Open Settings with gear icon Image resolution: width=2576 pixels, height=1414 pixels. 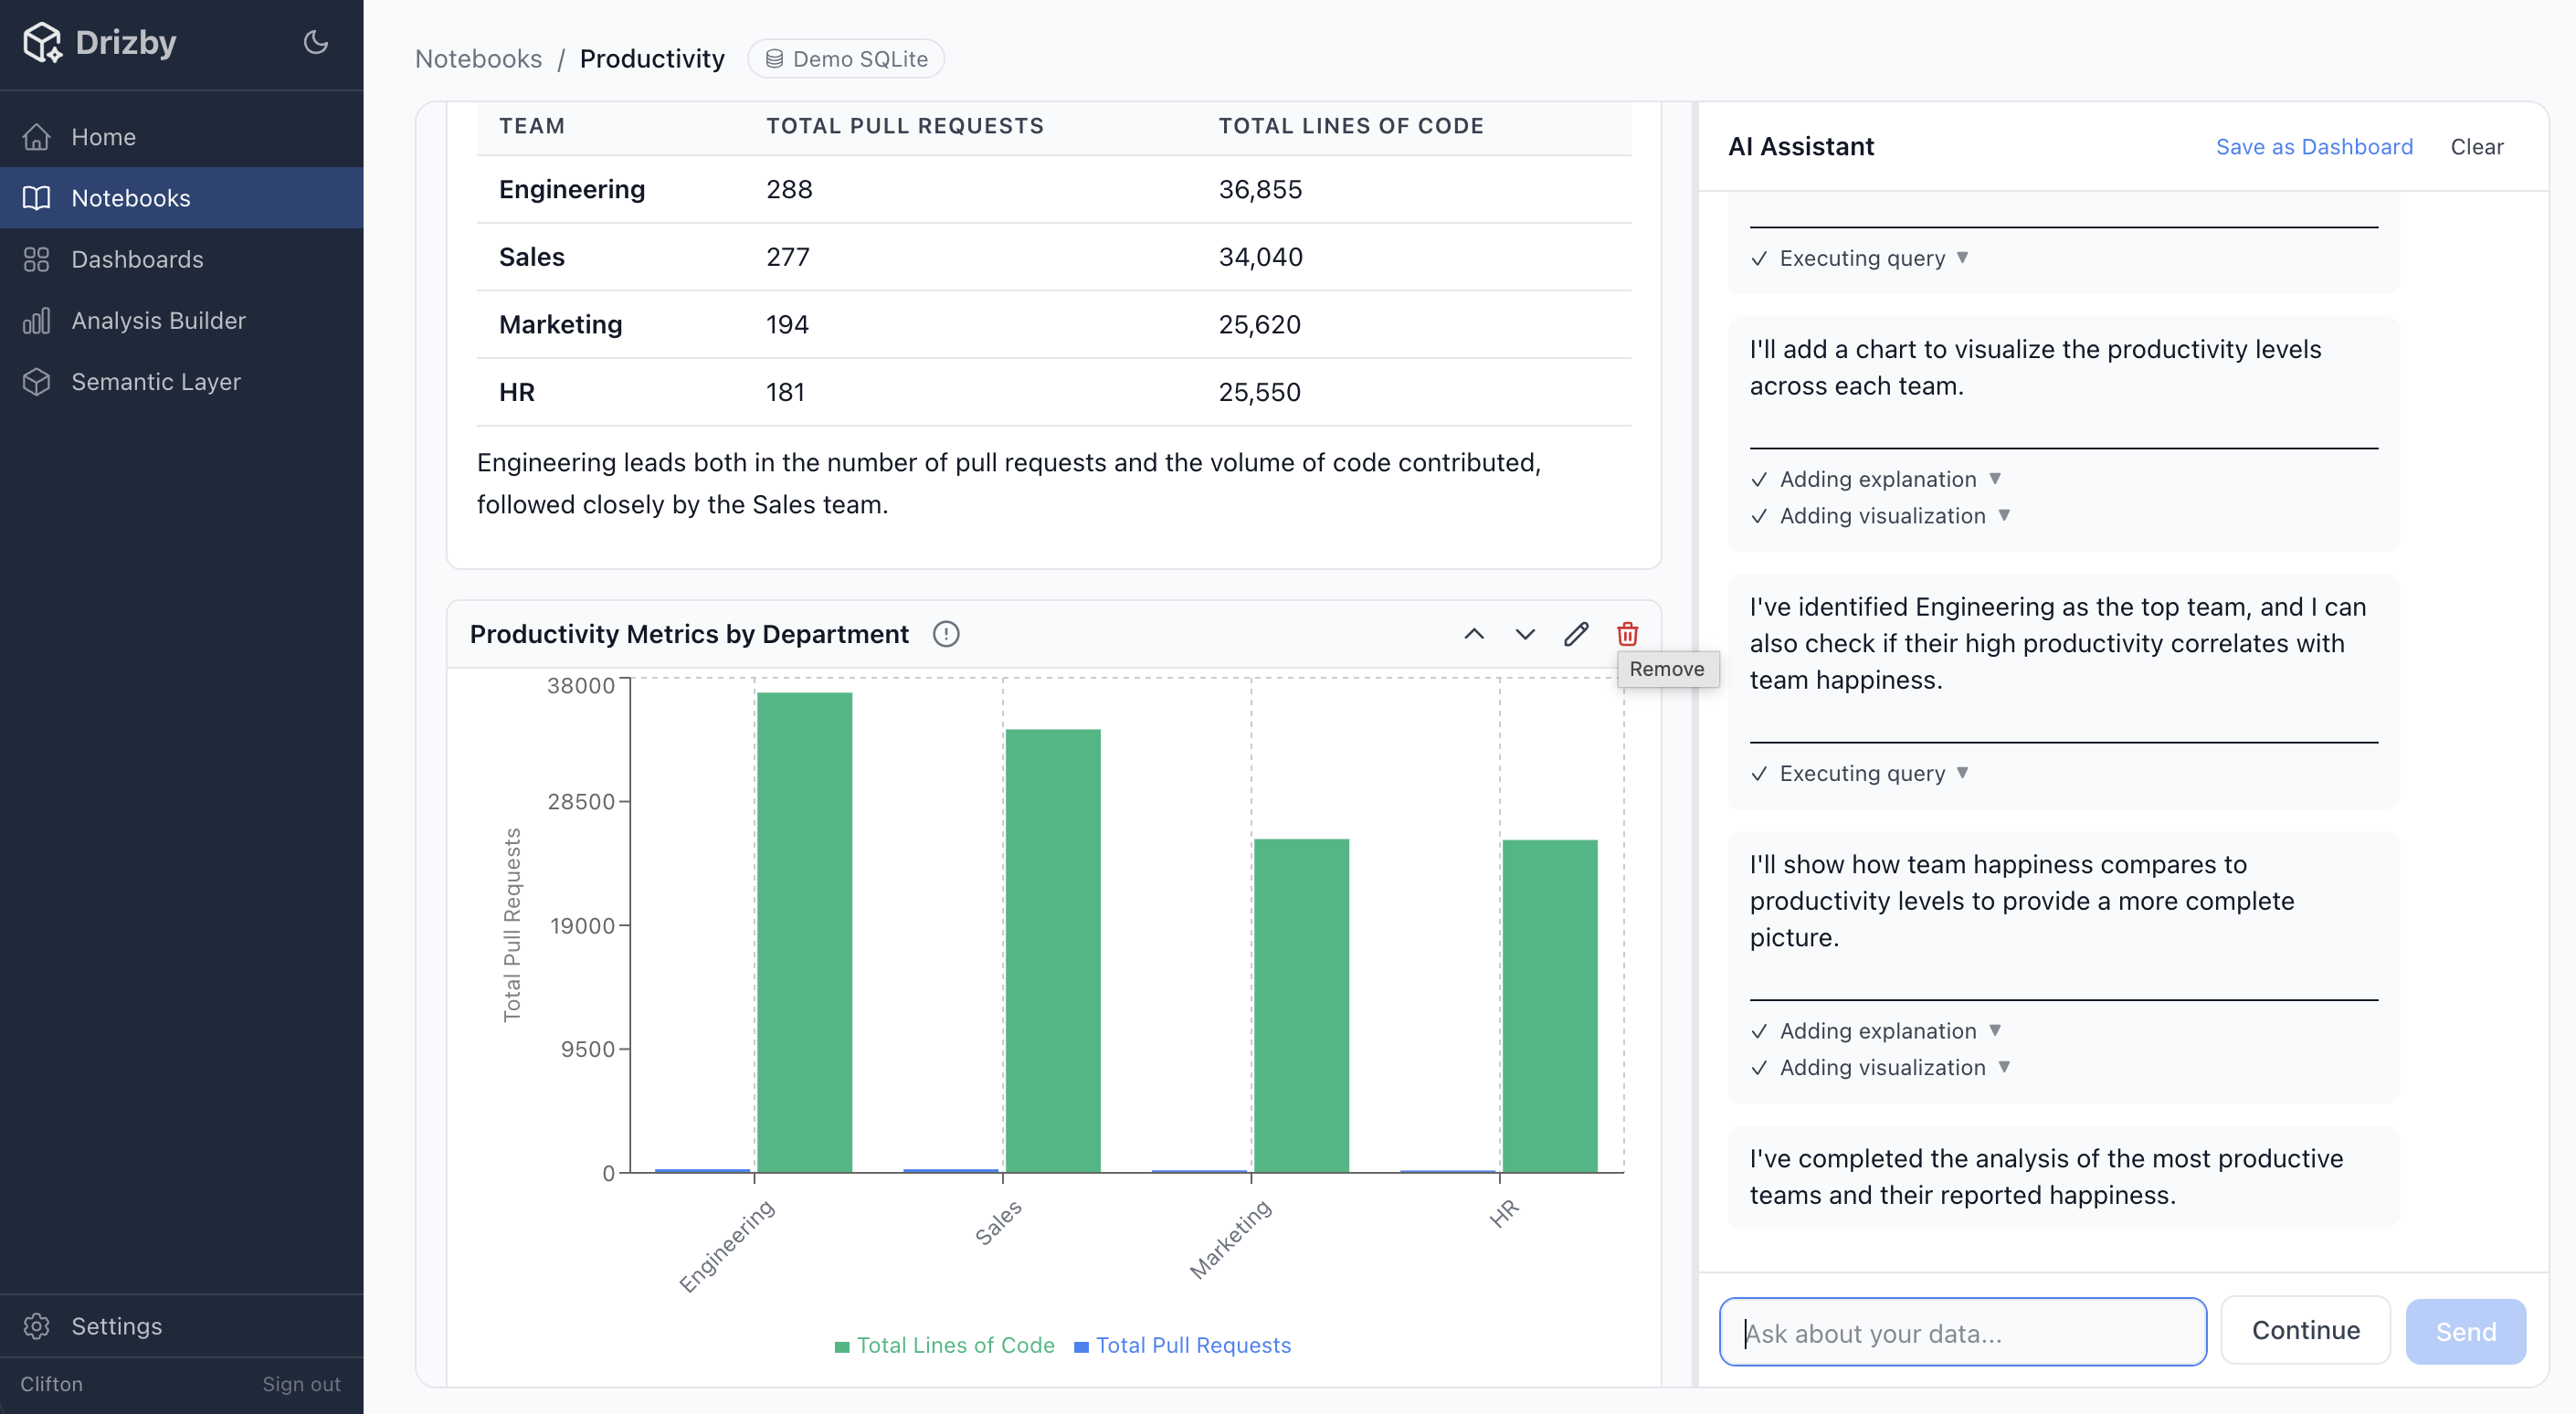click(x=37, y=1326)
